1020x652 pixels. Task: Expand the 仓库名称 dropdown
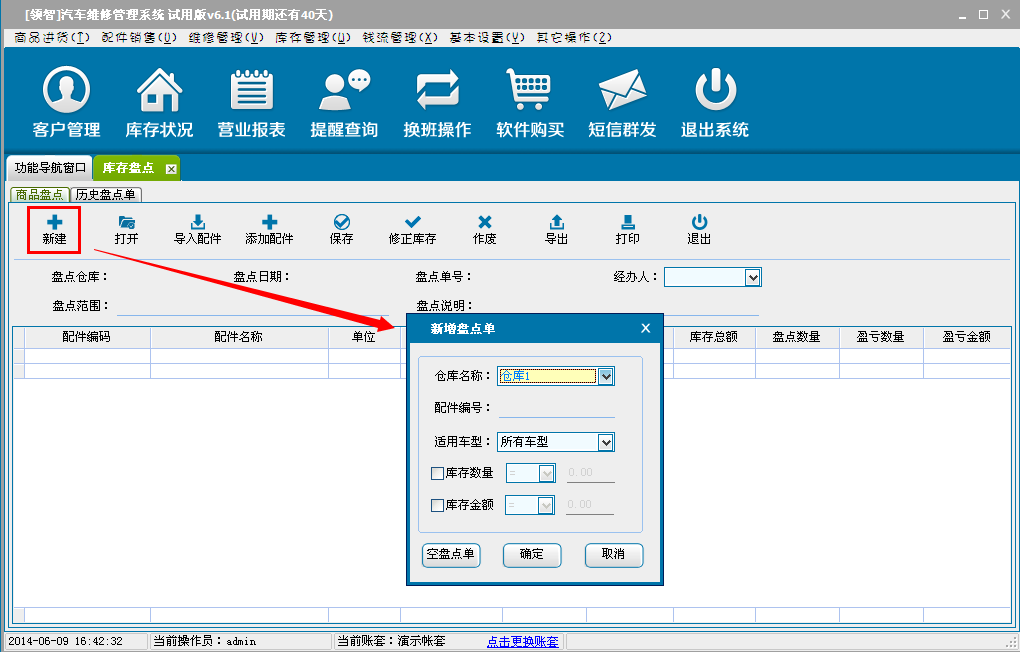click(x=605, y=377)
